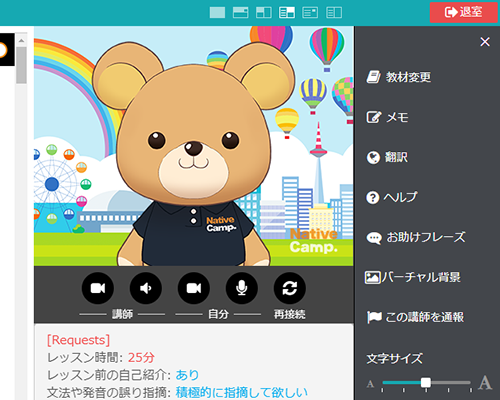
Task: Click the tutor video bear image
Action: pyautogui.click(x=194, y=146)
